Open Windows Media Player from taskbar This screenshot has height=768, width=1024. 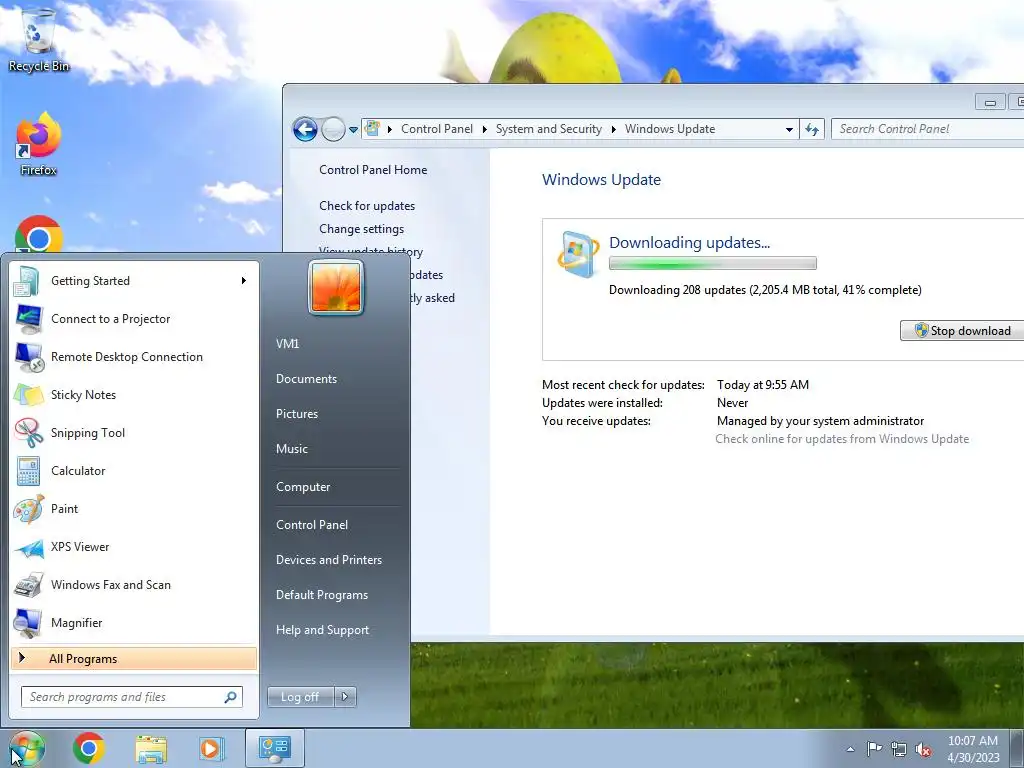(211, 748)
